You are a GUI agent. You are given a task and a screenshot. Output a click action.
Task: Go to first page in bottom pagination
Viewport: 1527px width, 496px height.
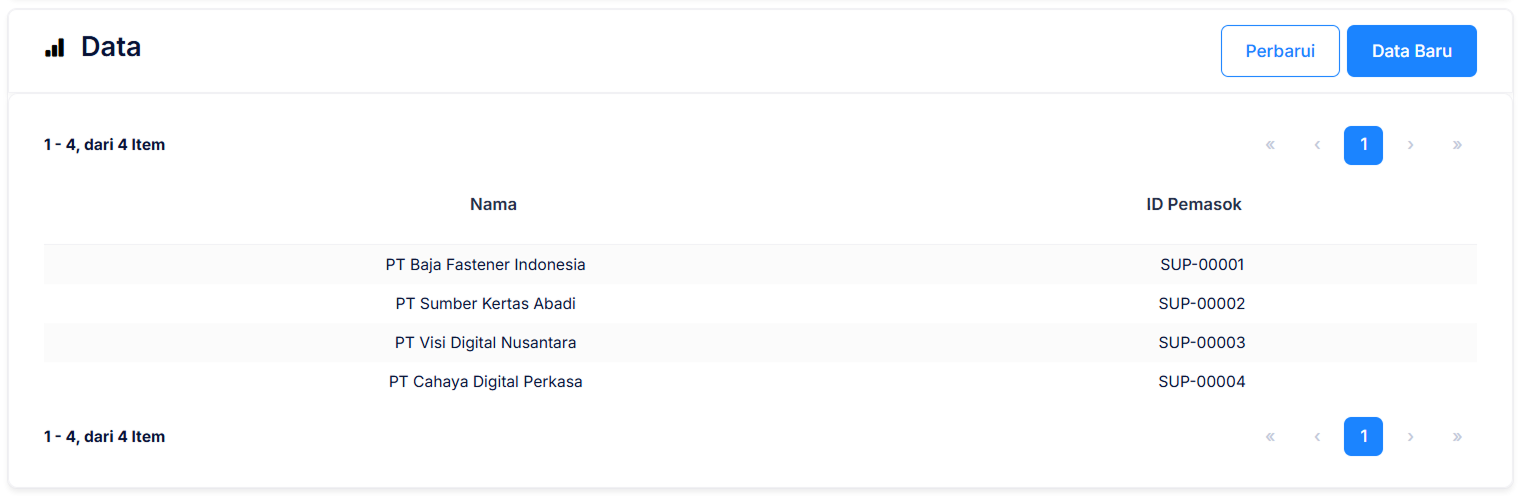point(1270,437)
